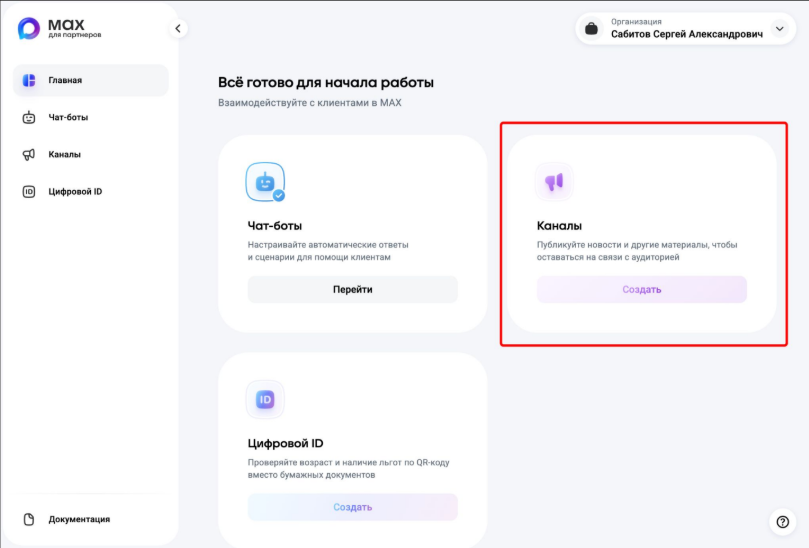This screenshot has height=548, width=809.
Task: Select the Чат-боты sidebar menu label
Action: coord(69,117)
